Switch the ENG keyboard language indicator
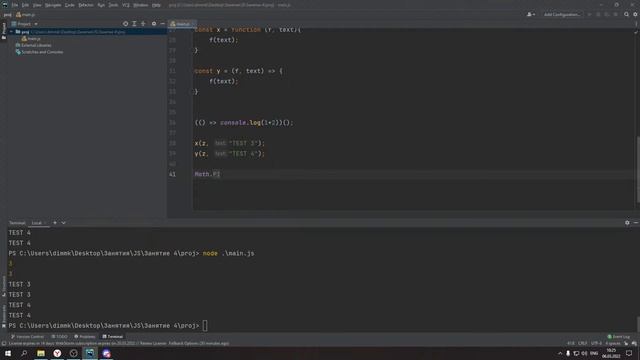The height and width of the screenshot is (360, 640). [594, 353]
